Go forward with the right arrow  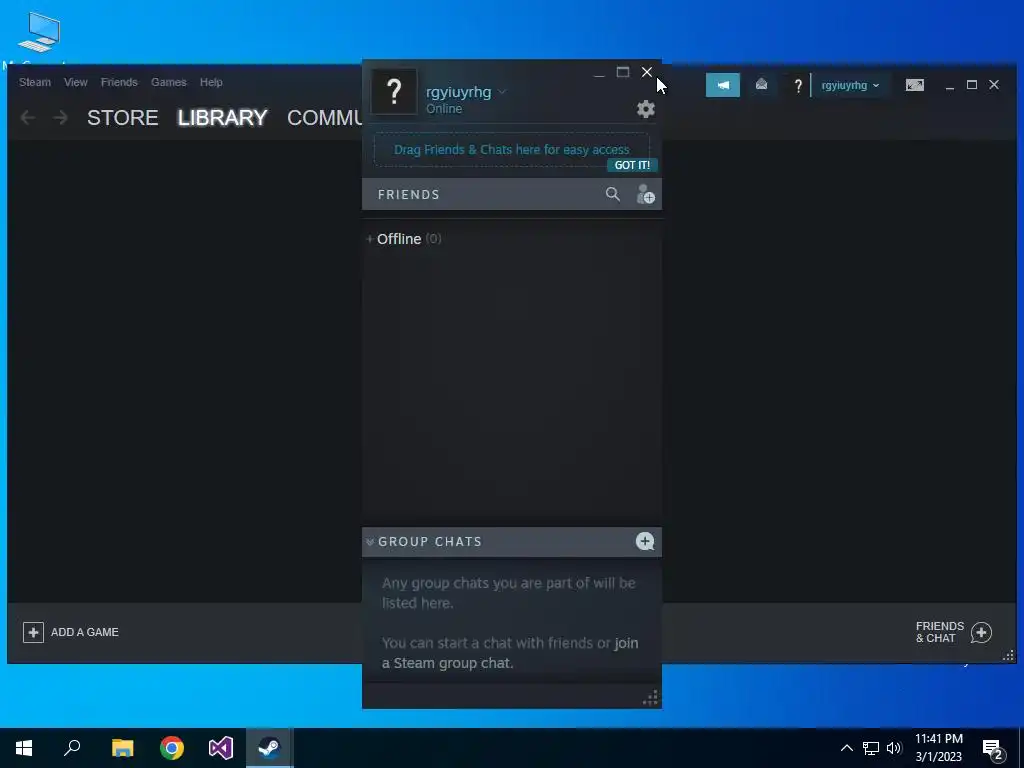coord(60,118)
